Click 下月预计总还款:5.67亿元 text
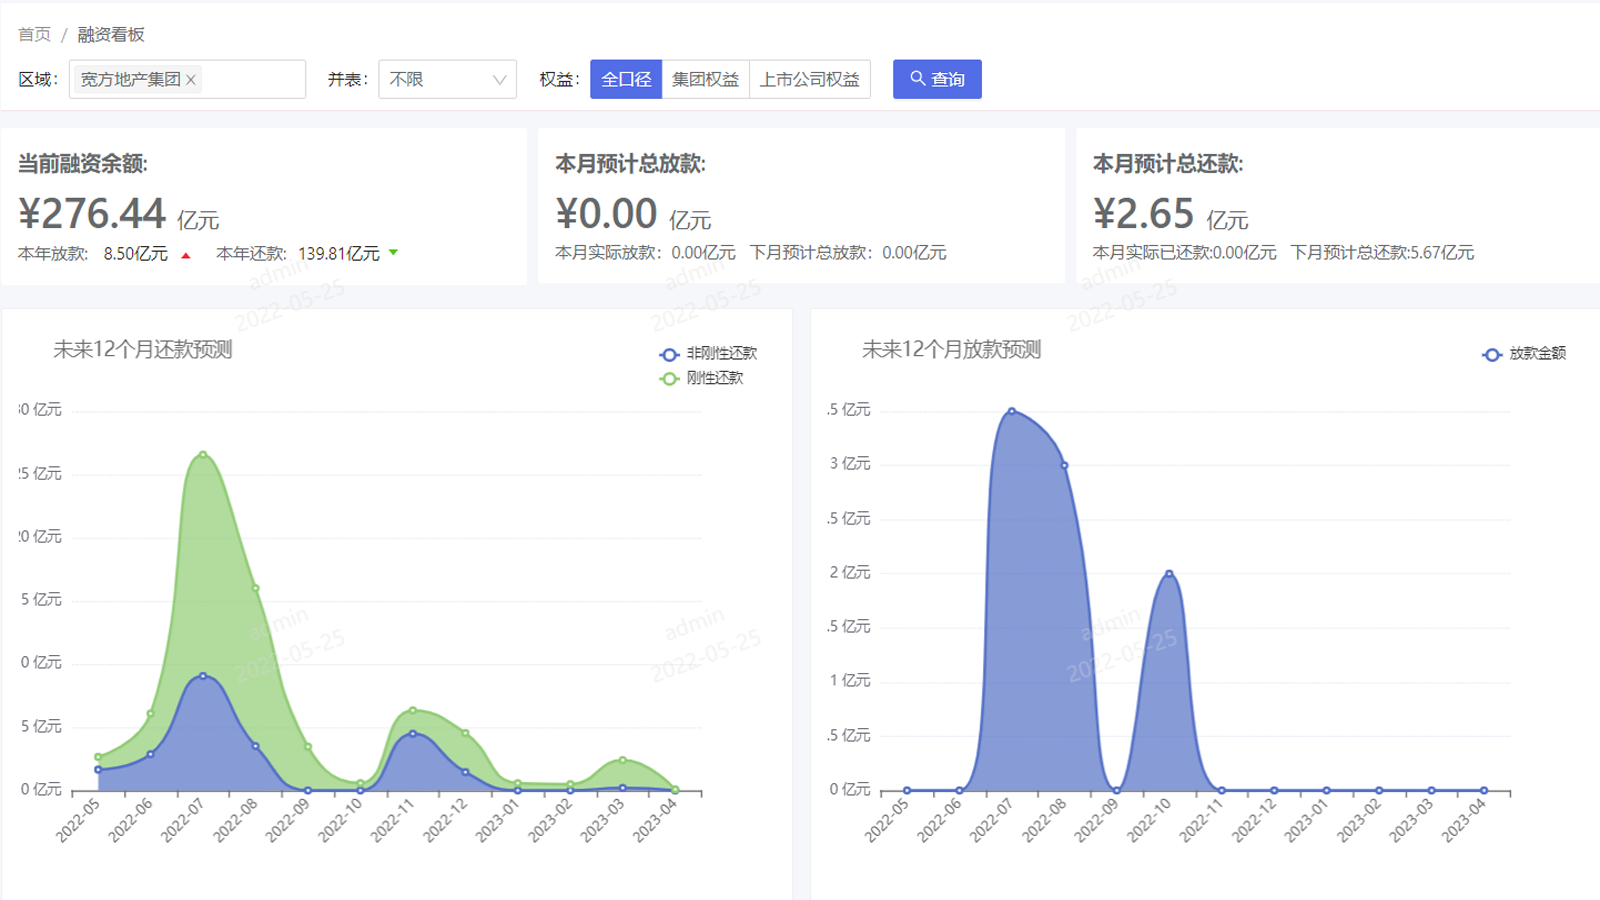 point(1382,253)
